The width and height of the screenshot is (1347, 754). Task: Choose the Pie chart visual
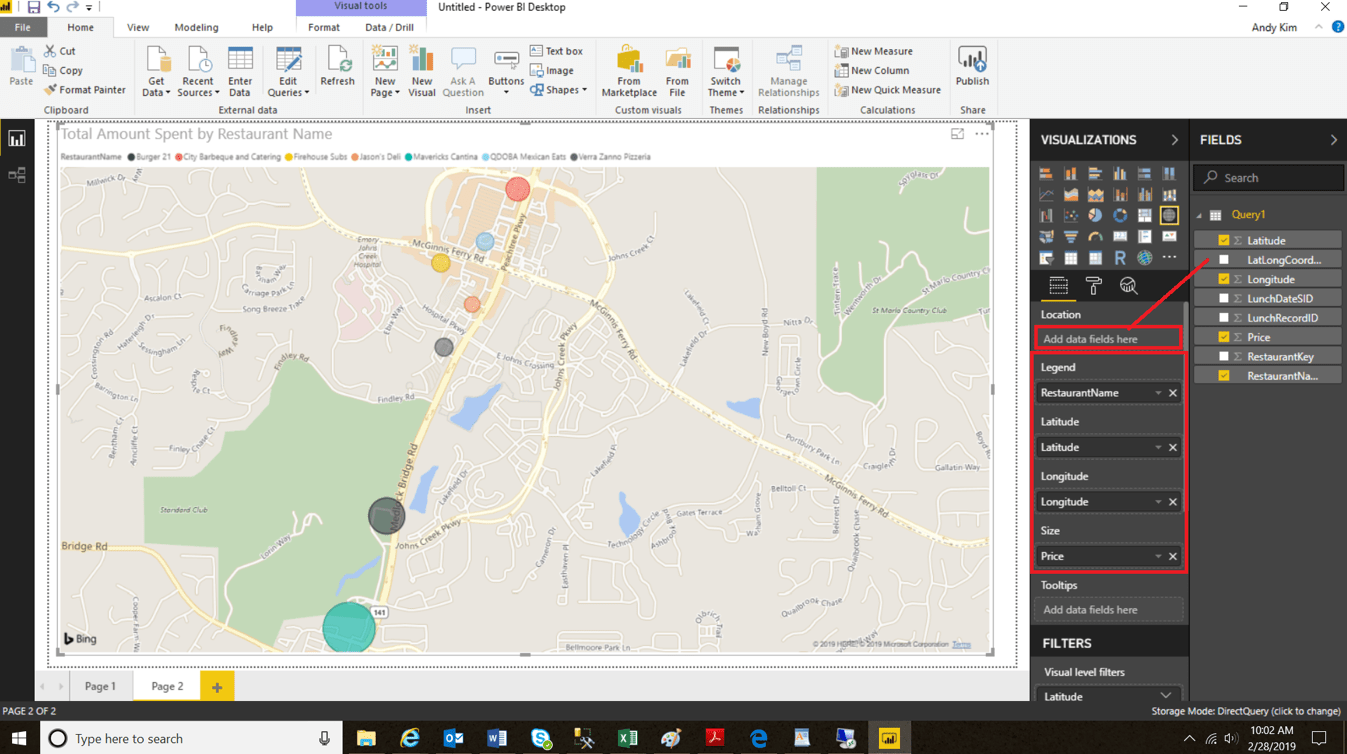click(x=1095, y=216)
